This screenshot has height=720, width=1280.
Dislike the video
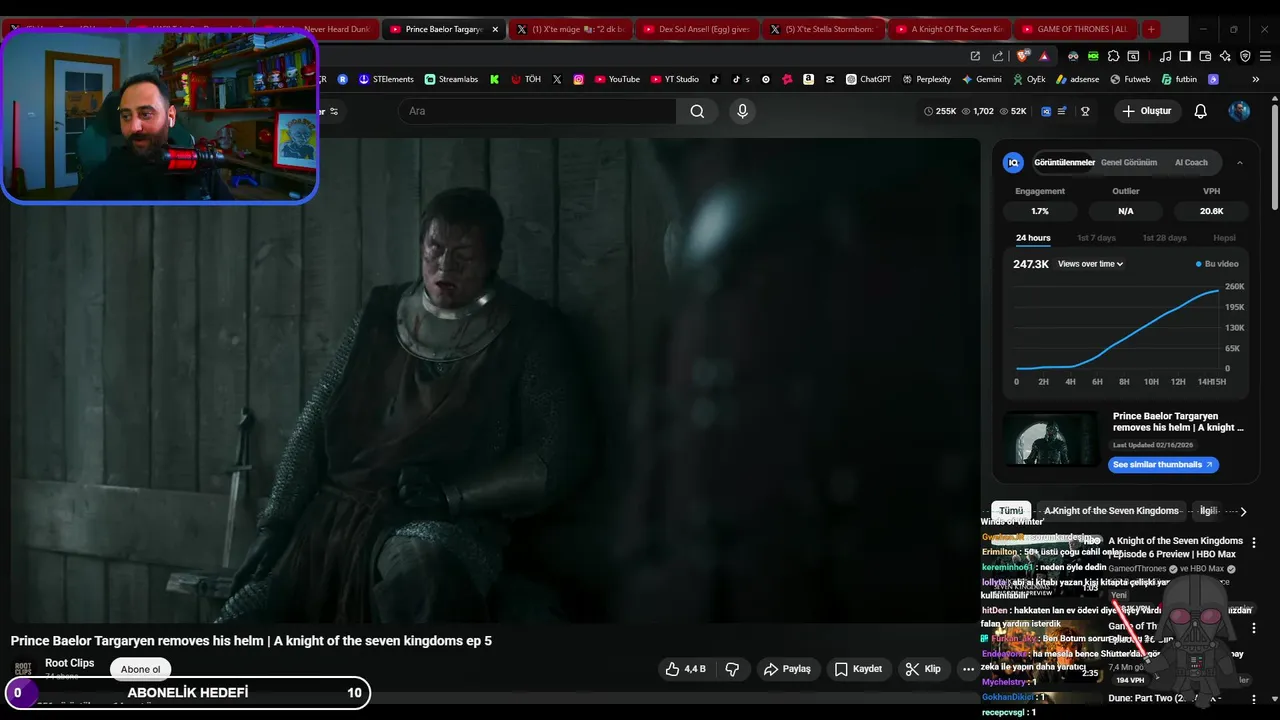pyautogui.click(x=732, y=669)
